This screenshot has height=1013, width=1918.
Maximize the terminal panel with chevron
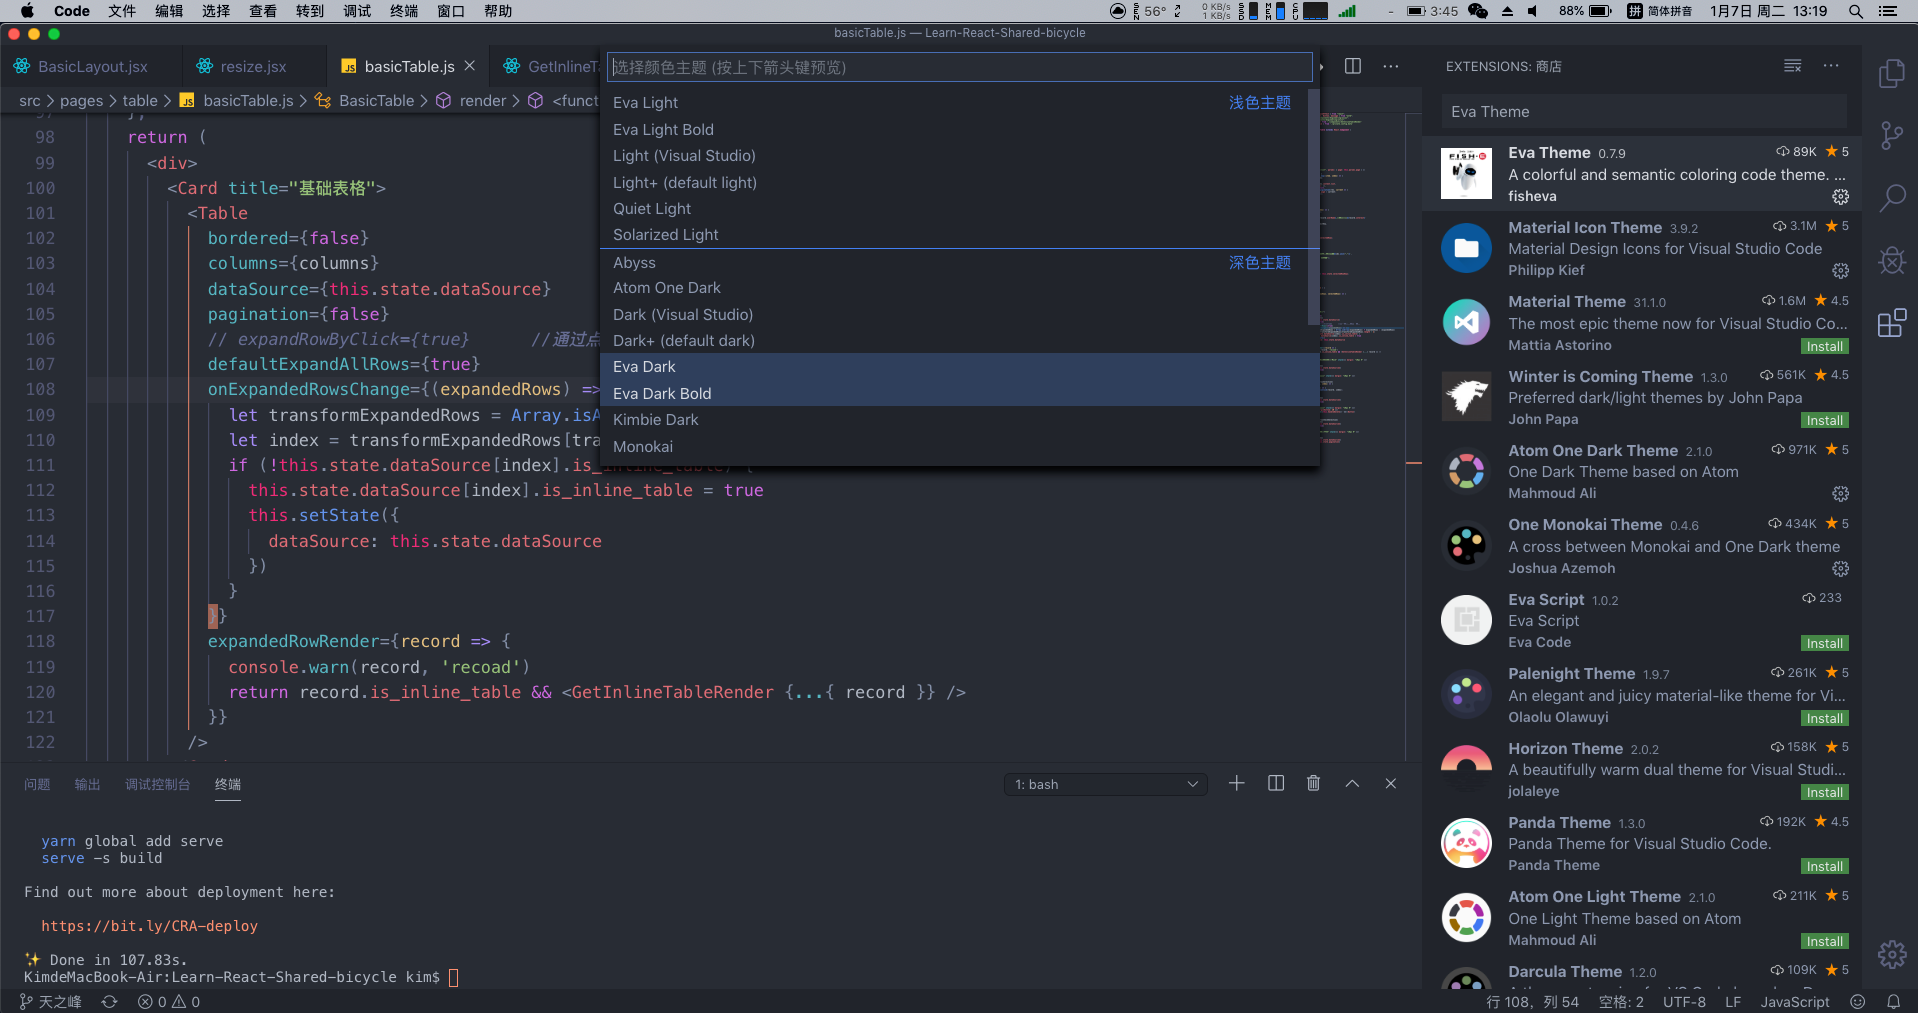(x=1352, y=783)
